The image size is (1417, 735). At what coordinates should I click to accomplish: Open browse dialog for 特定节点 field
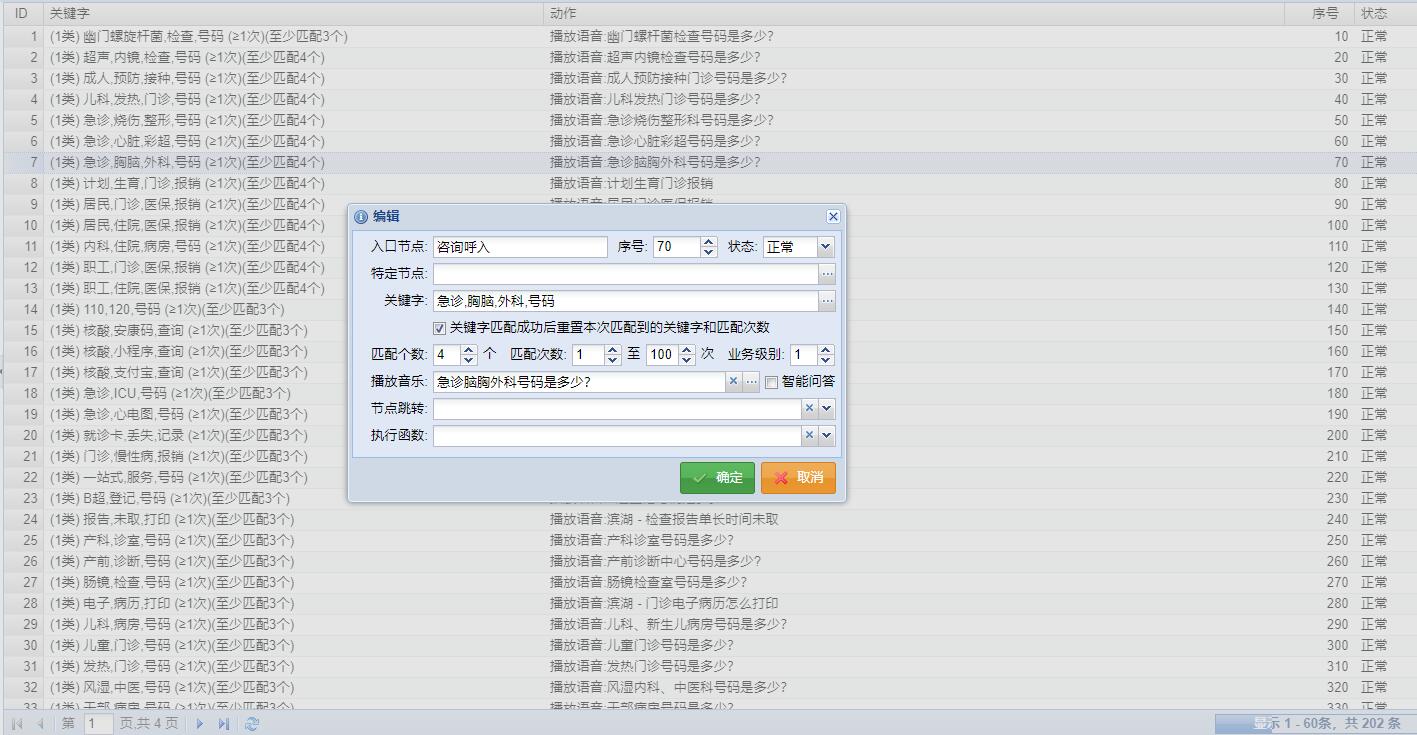827,274
